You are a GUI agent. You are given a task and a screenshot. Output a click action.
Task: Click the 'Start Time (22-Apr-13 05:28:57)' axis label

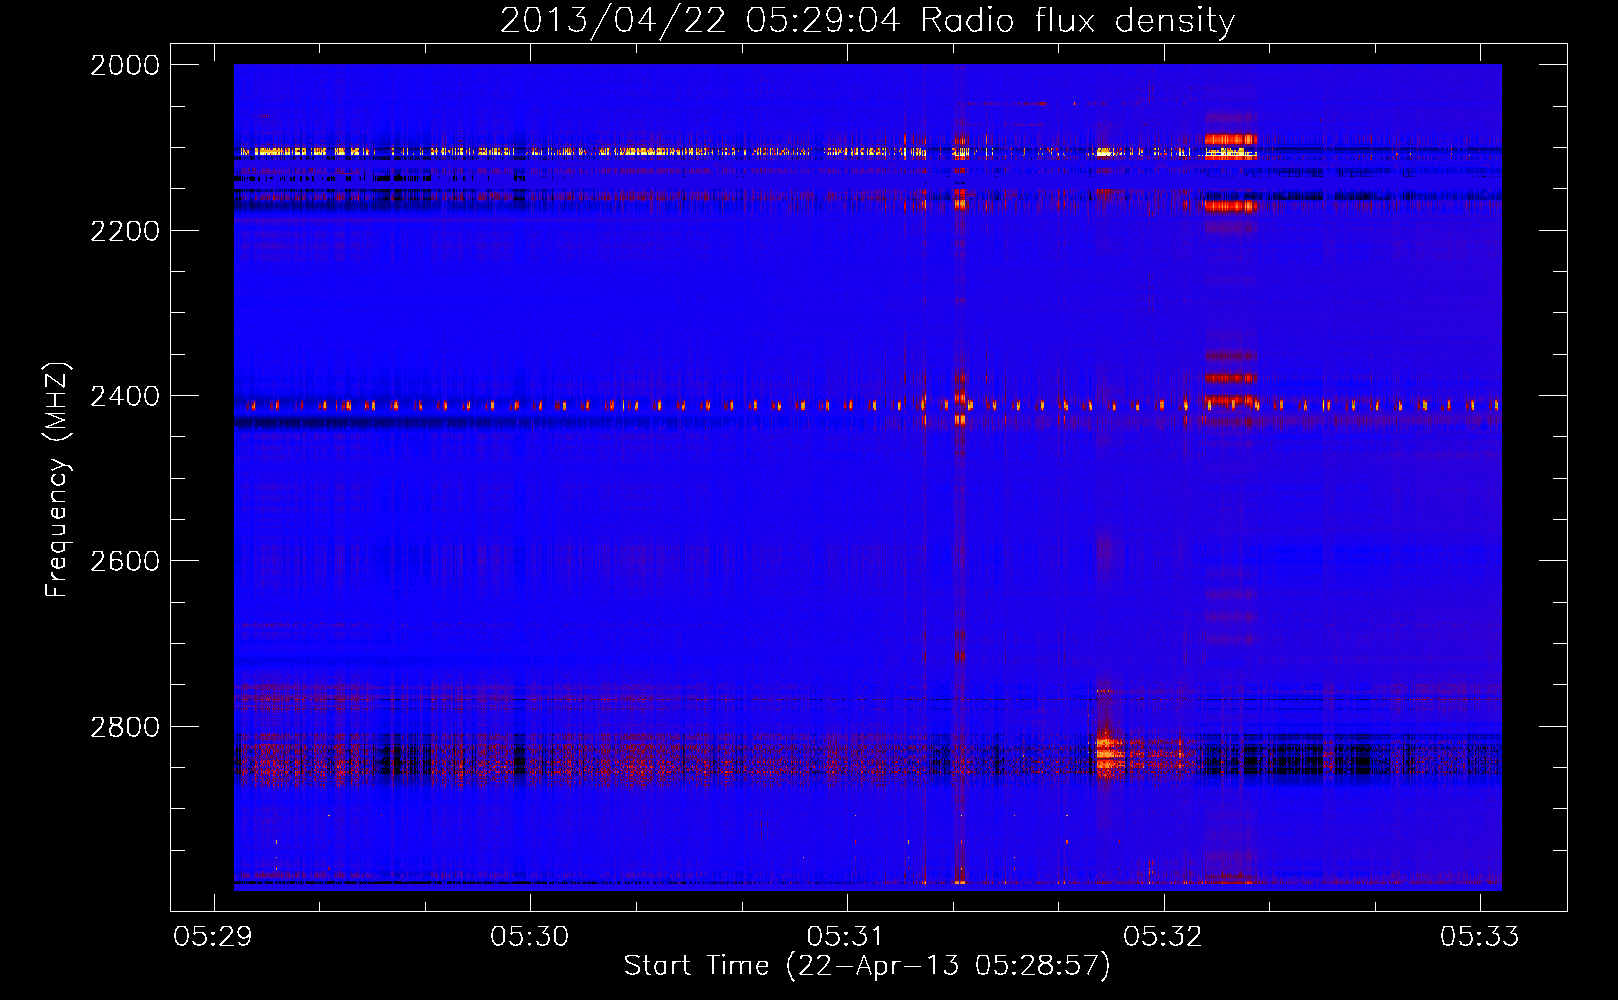(x=867, y=966)
